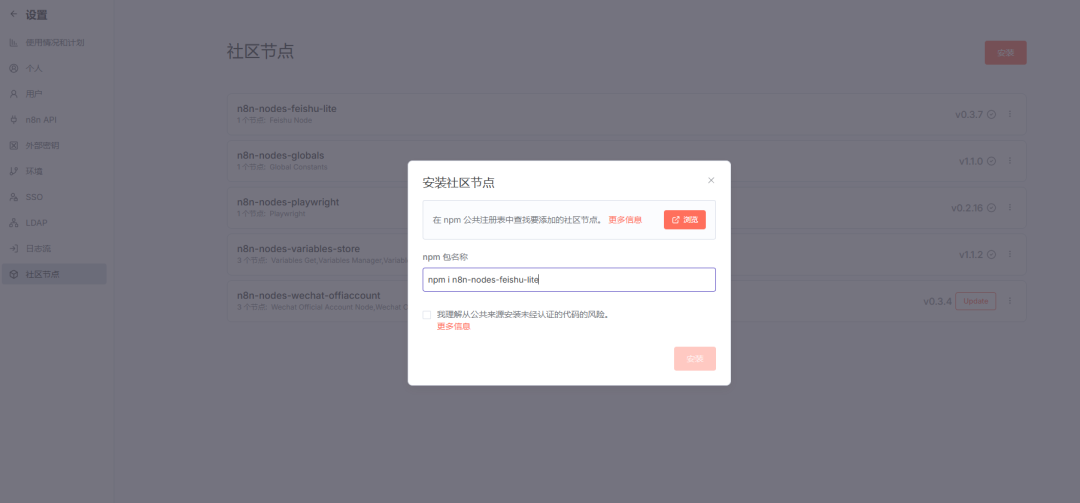The width and height of the screenshot is (1080, 503).
Task: Click the back arrow beside 设置
Action: click(13, 15)
